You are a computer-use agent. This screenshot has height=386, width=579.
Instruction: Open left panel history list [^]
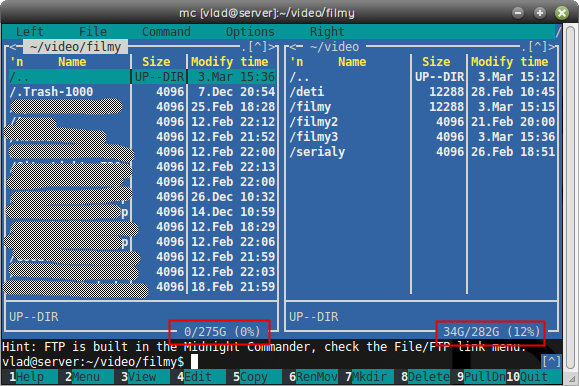point(258,47)
